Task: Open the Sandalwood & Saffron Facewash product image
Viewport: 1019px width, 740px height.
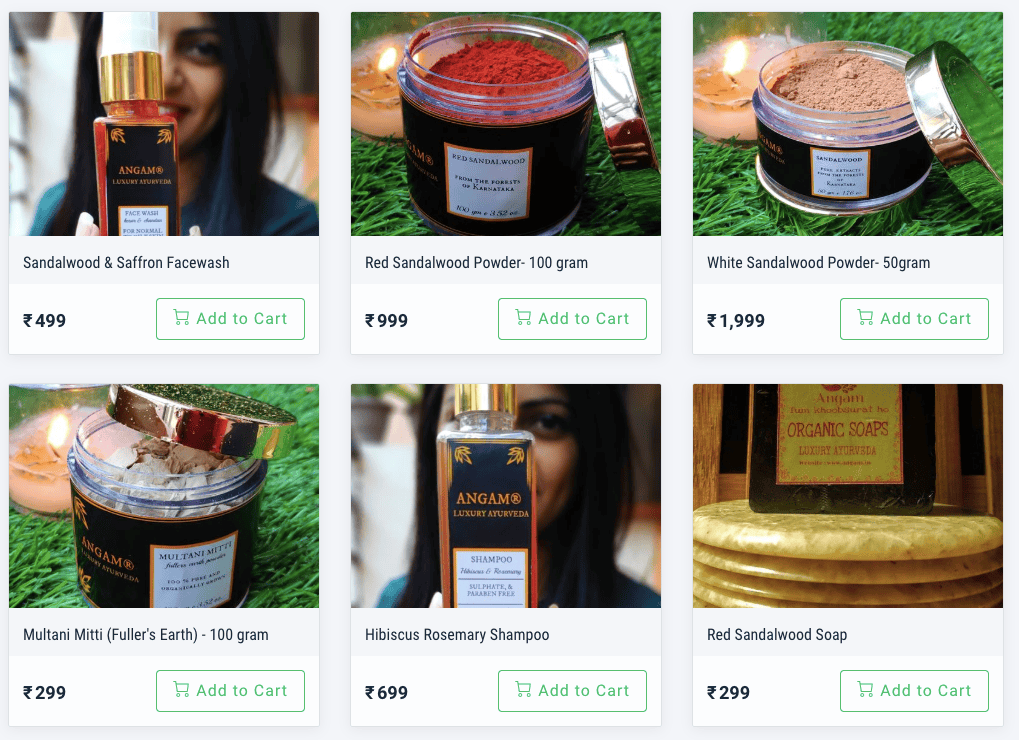Action: 164,123
